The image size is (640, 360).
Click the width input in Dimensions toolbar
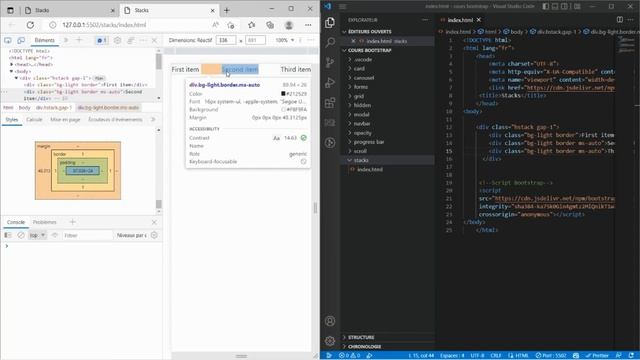tap(227, 40)
